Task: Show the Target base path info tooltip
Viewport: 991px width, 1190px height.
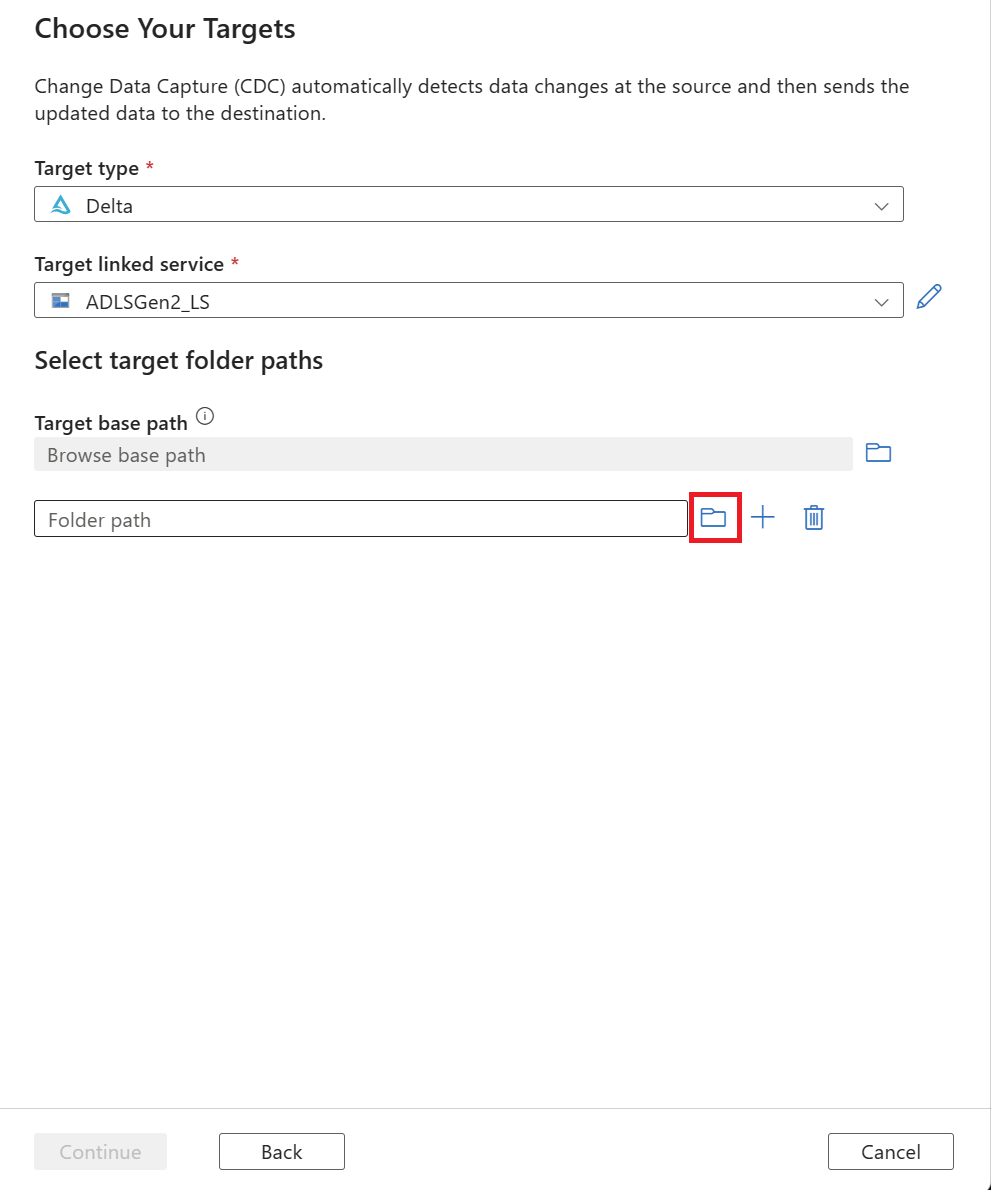Action: tap(205, 416)
